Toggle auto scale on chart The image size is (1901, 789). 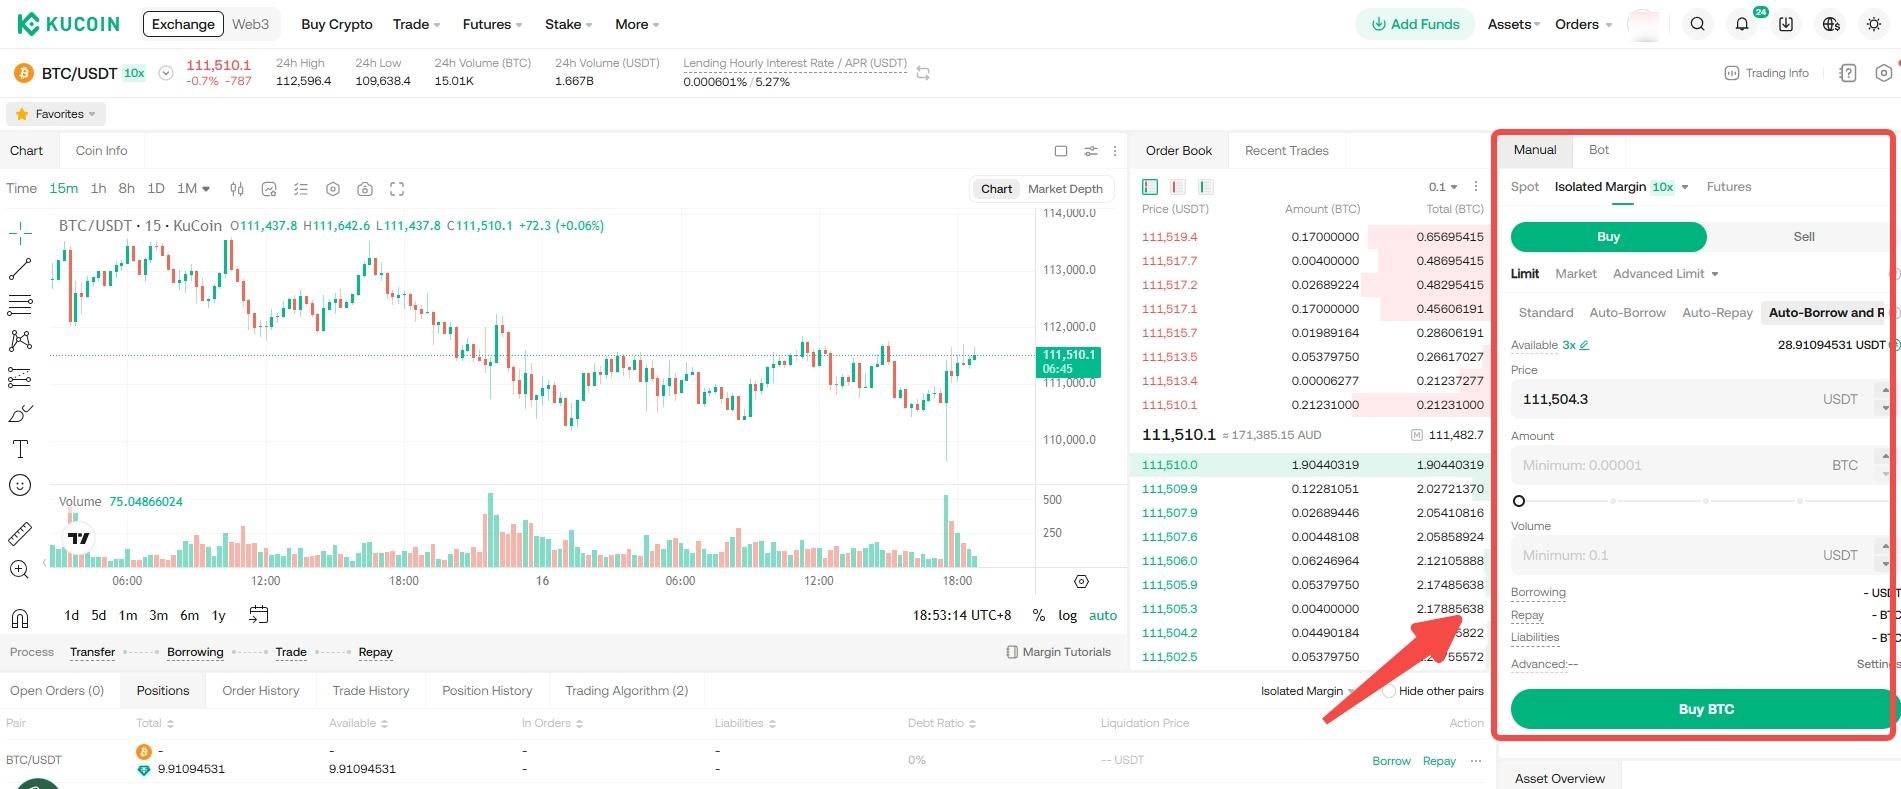[x=1102, y=615]
